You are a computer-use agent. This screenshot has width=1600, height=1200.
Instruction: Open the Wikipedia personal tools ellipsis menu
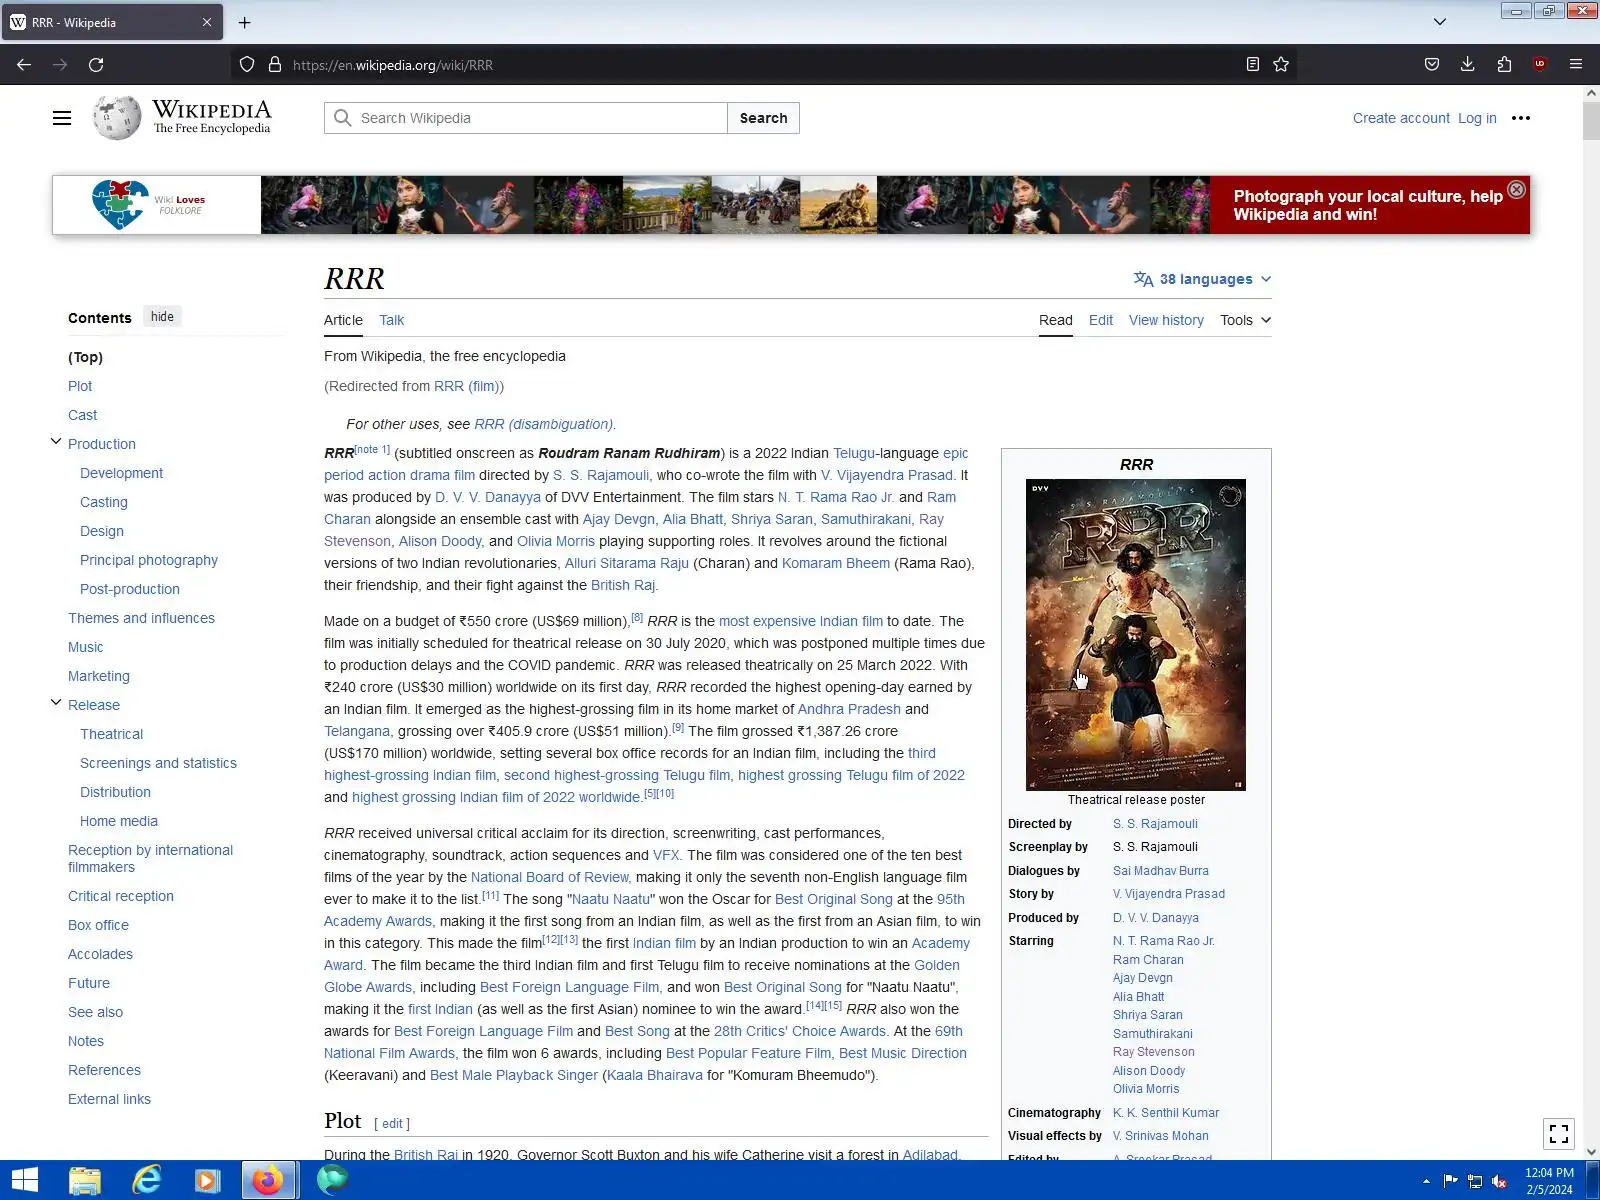pyautogui.click(x=1521, y=118)
